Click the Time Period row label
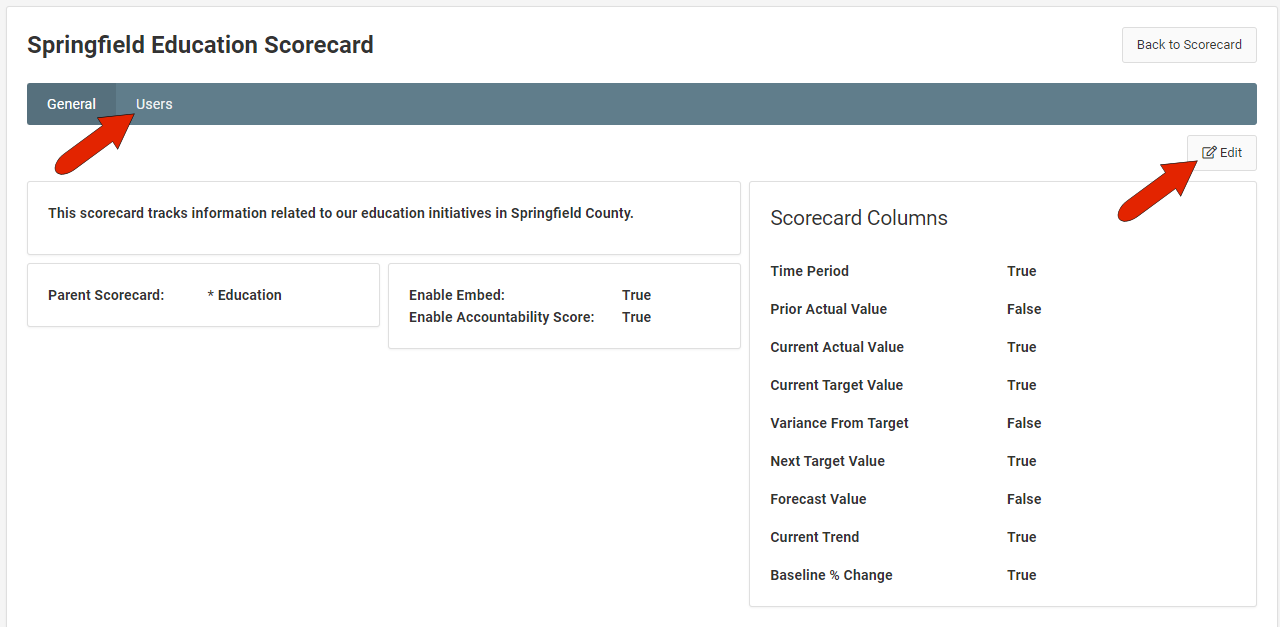1280x627 pixels. (809, 271)
